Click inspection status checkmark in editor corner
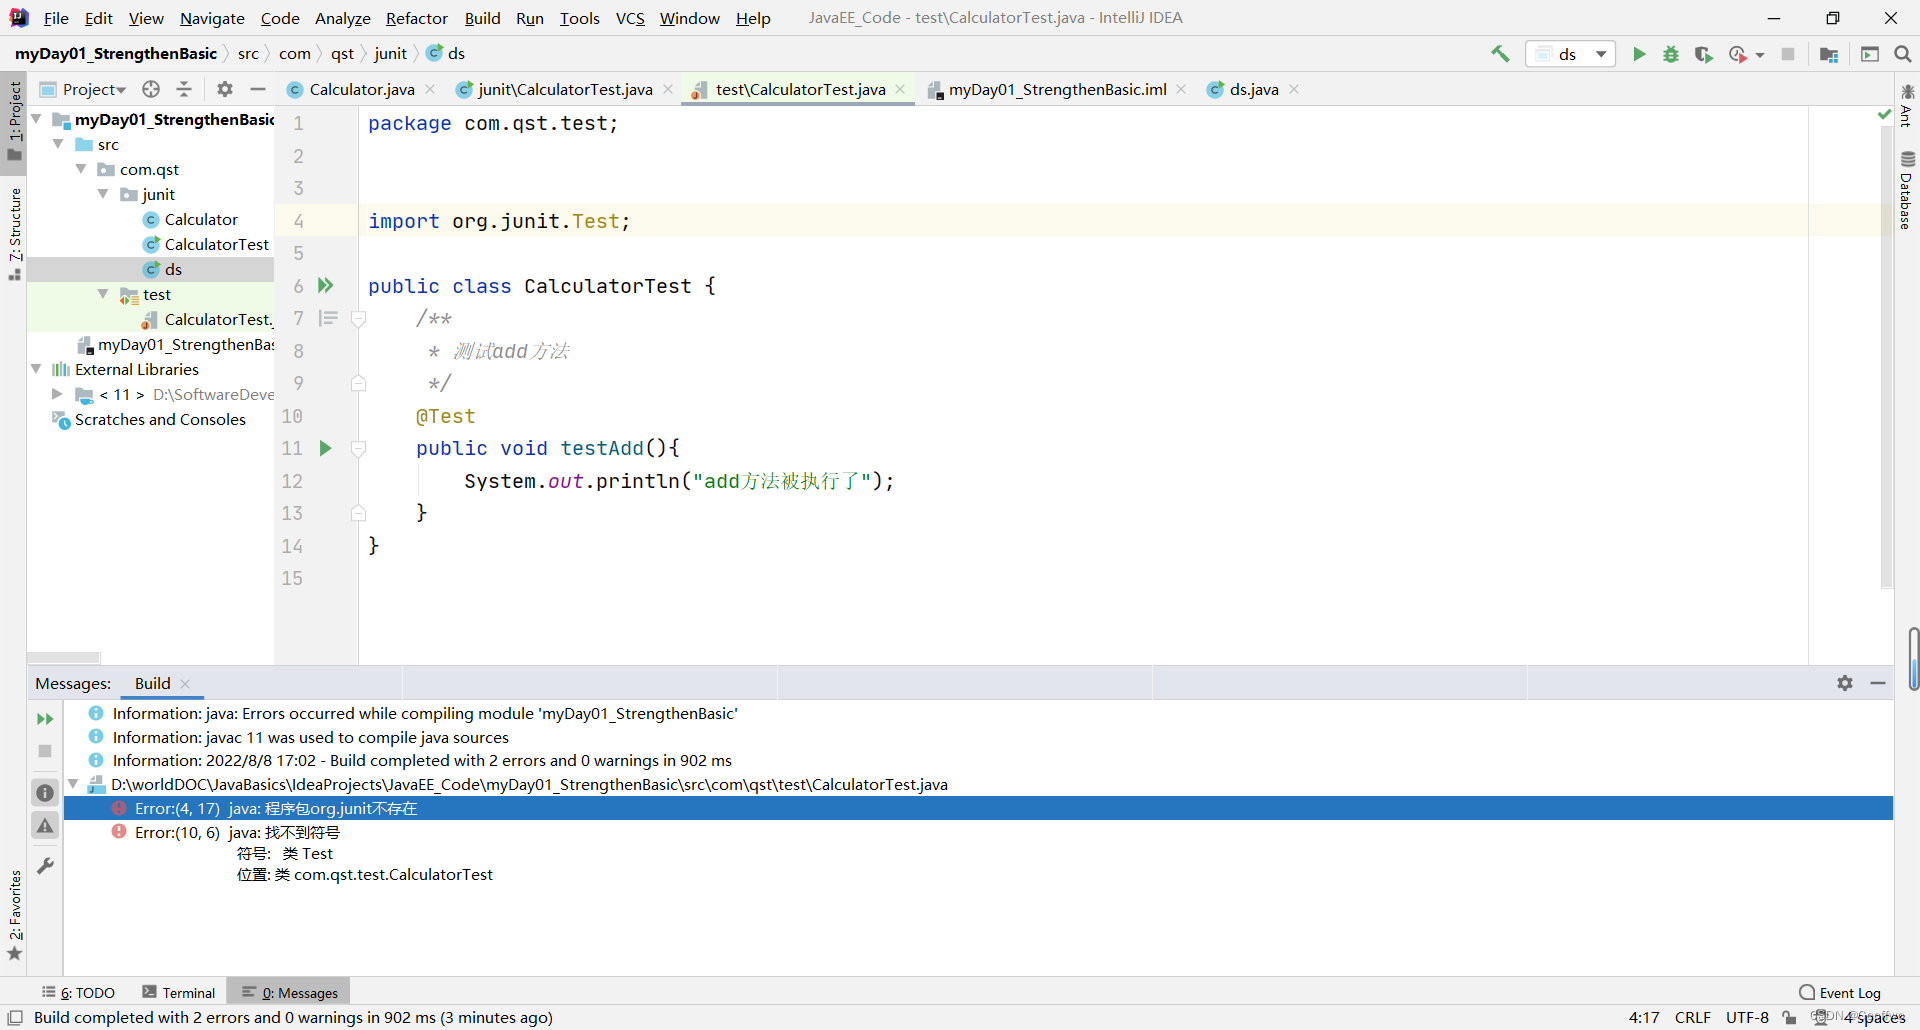The image size is (1920, 1030). pos(1884,115)
